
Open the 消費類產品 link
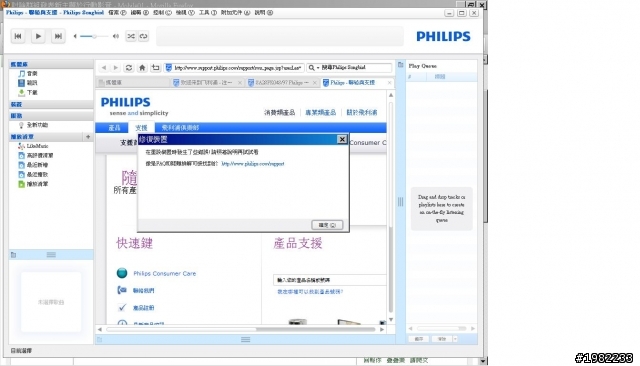click(x=279, y=113)
